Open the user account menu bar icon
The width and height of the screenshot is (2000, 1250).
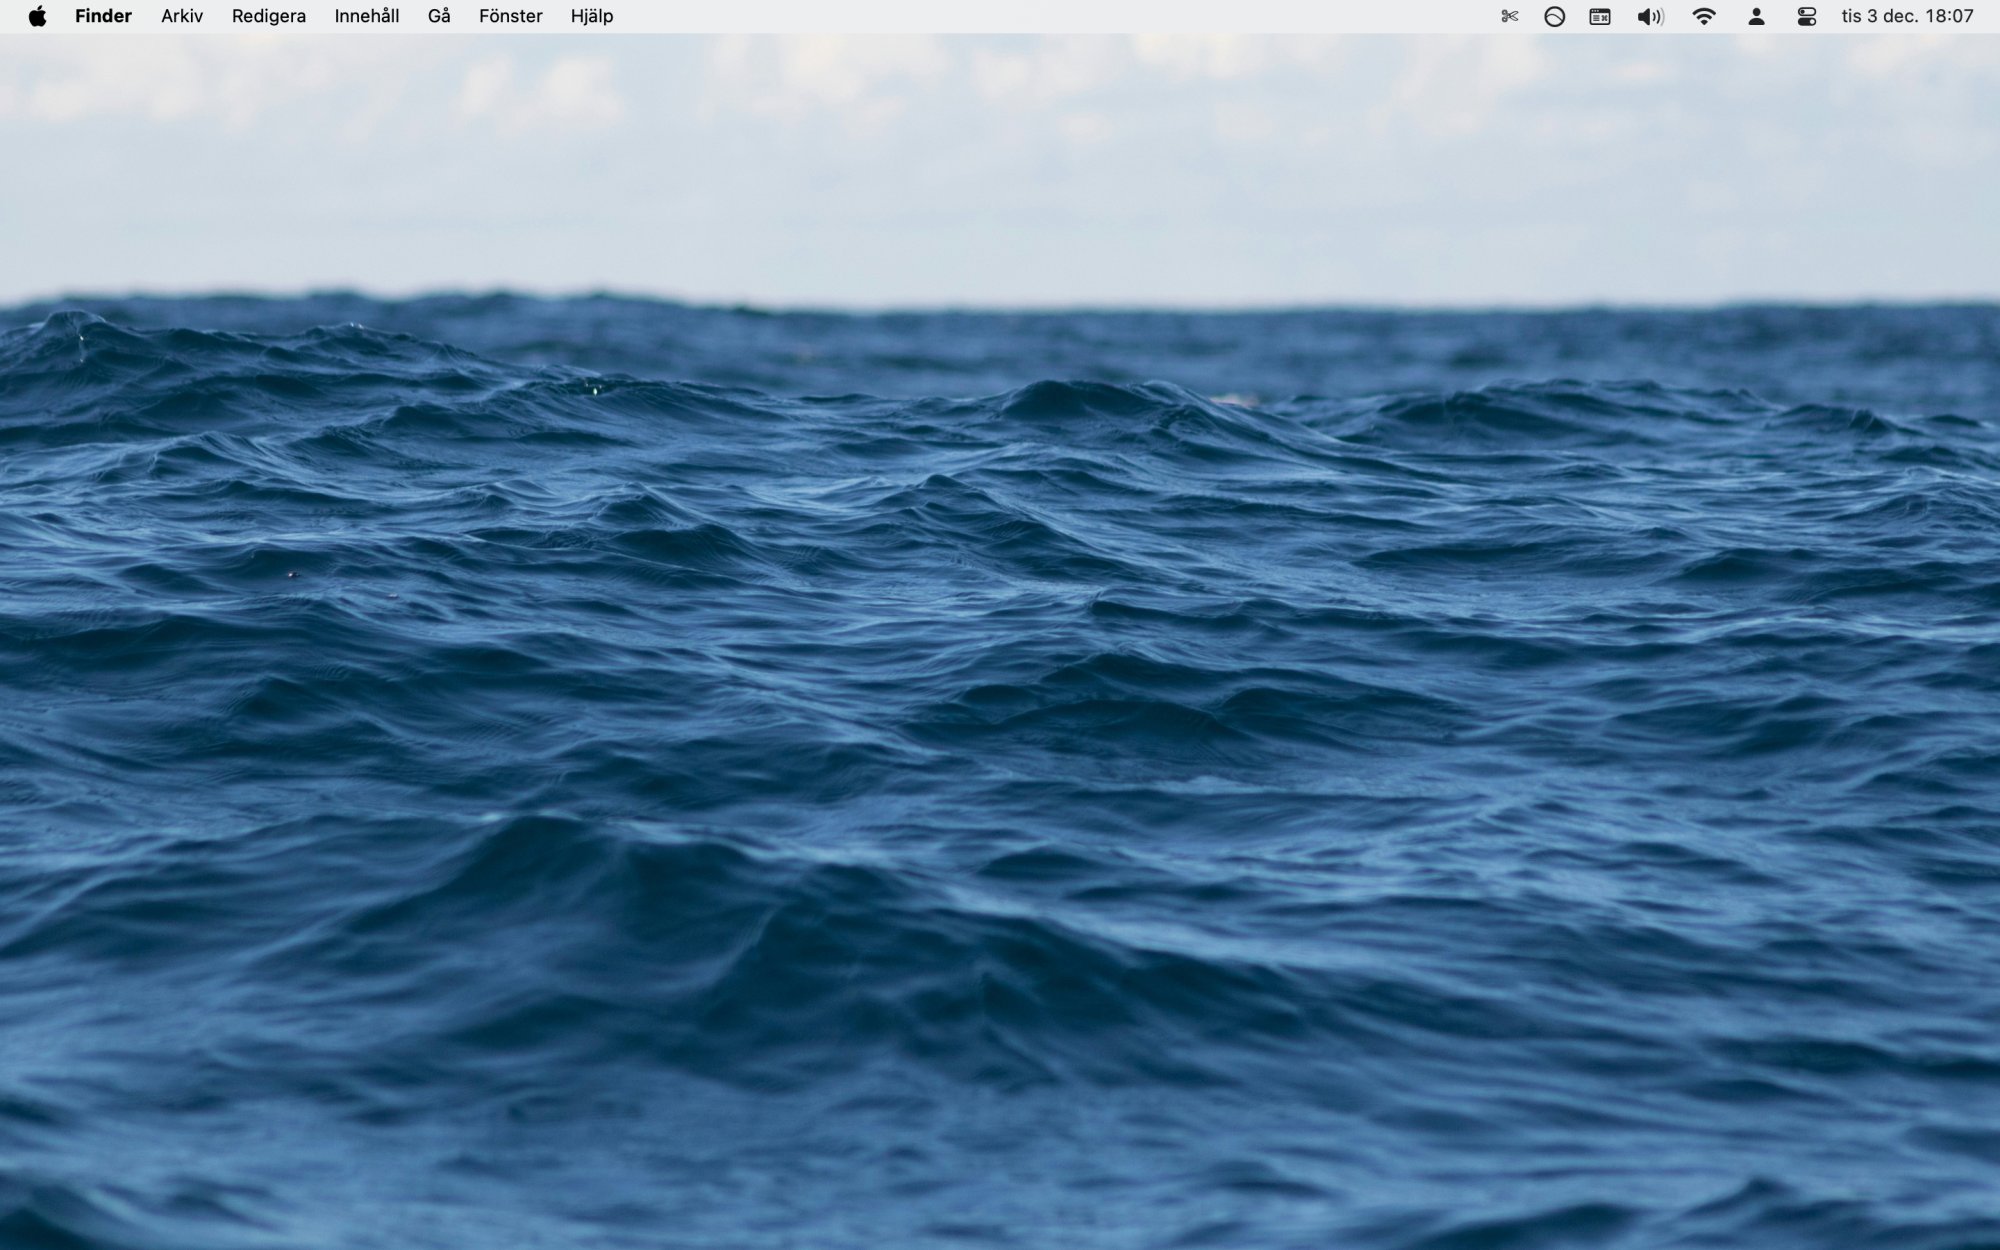(x=1756, y=16)
